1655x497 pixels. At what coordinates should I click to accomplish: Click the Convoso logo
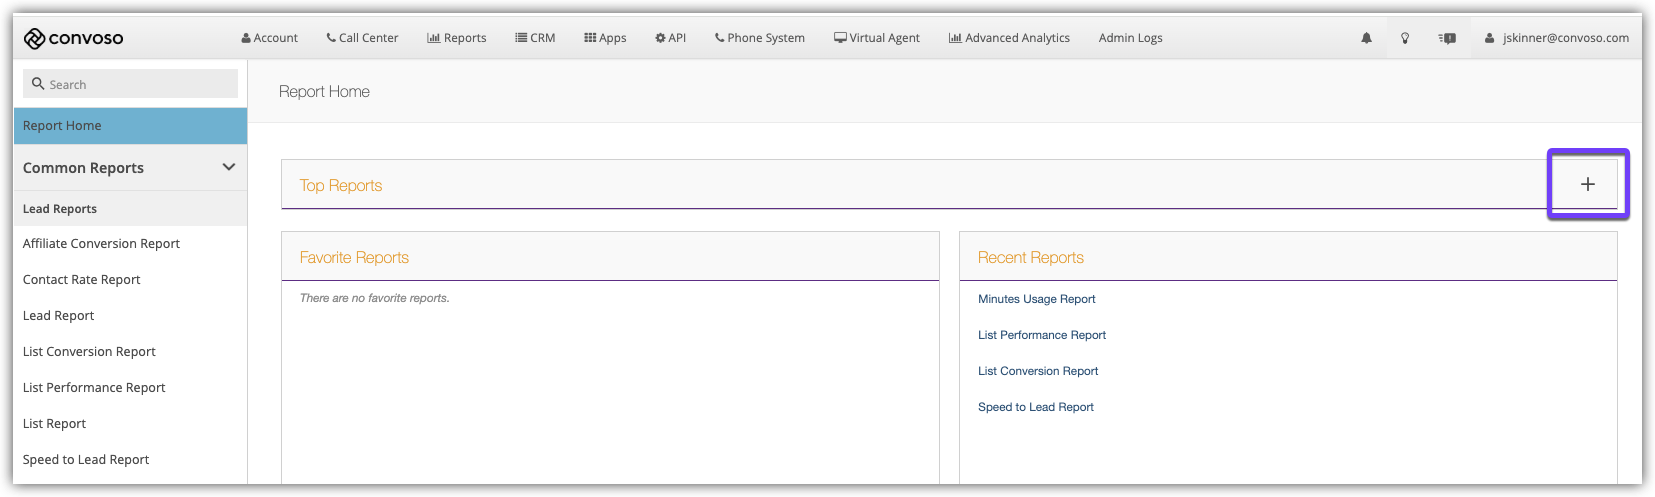pyautogui.click(x=73, y=38)
